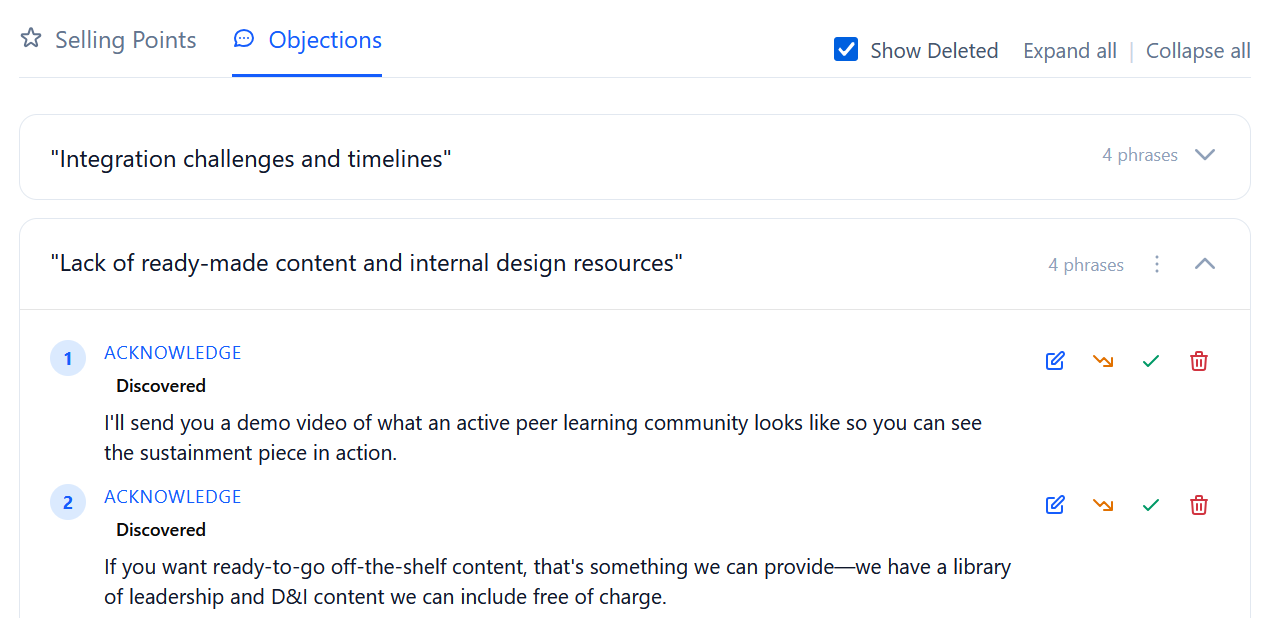Click Expand all link
Image resolution: width=1275 pixels, height=618 pixels.
(1069, 51)
